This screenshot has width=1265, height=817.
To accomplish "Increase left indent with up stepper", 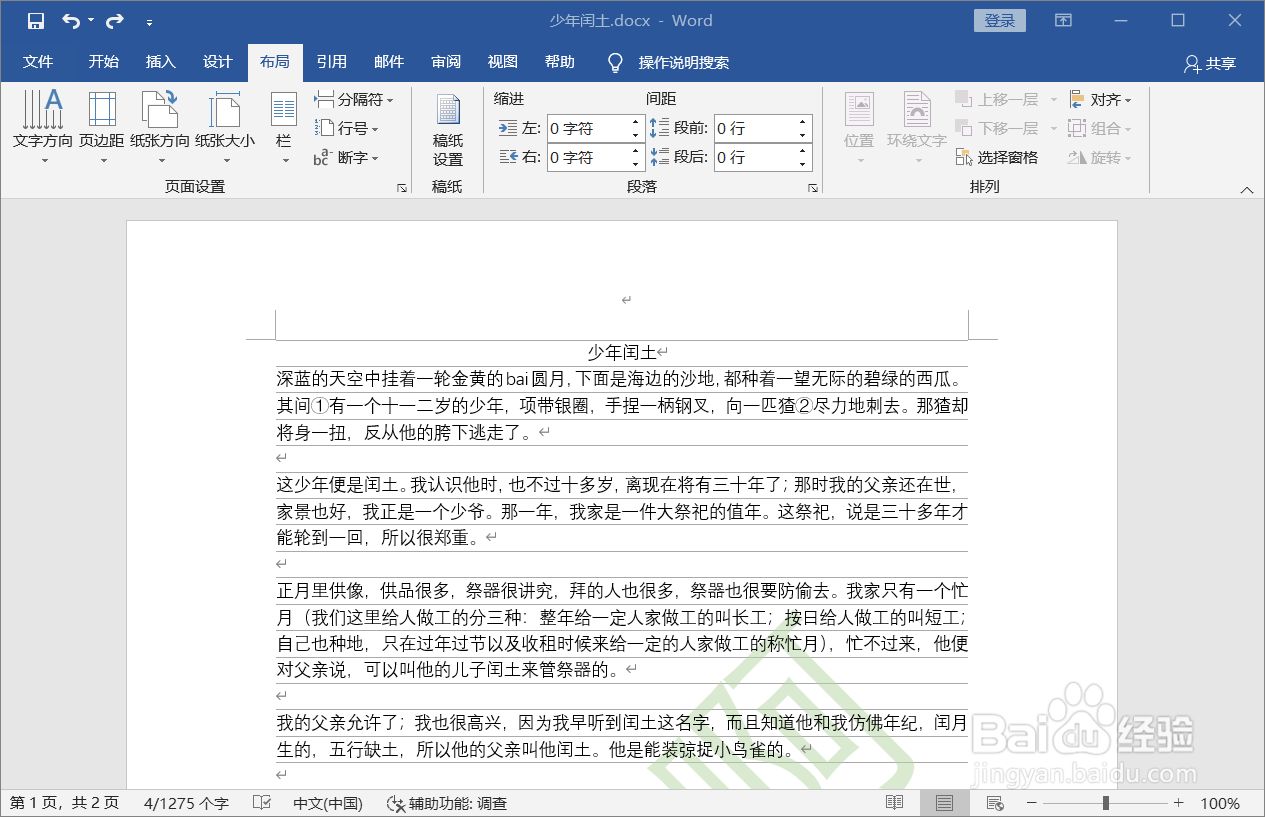I will [635, 123].
